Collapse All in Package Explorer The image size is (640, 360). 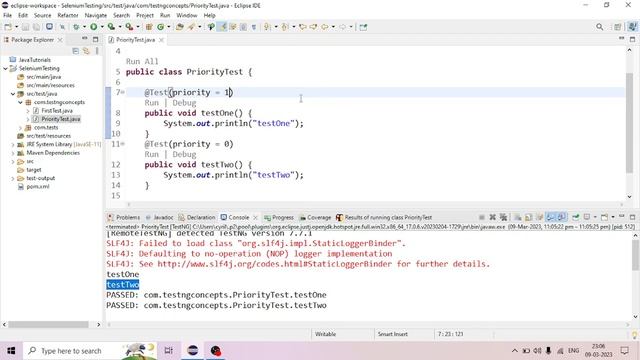[x=76, y=51]
